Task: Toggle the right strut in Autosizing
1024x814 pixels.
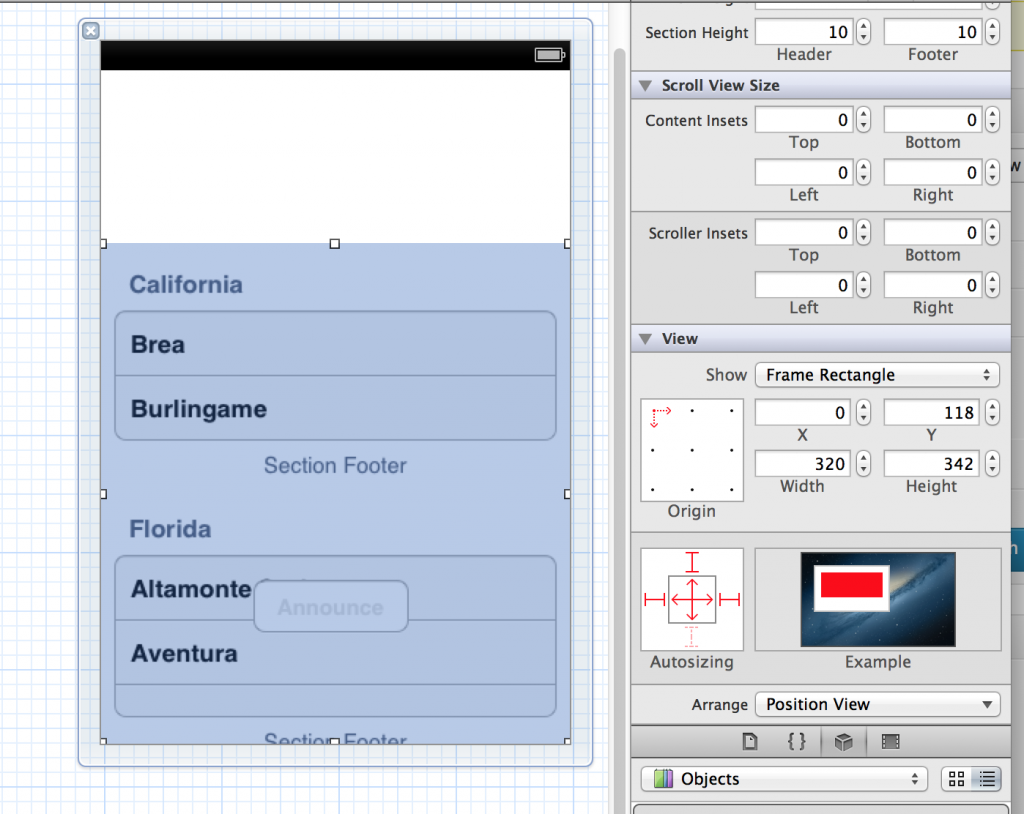Action: pos(729,599)
